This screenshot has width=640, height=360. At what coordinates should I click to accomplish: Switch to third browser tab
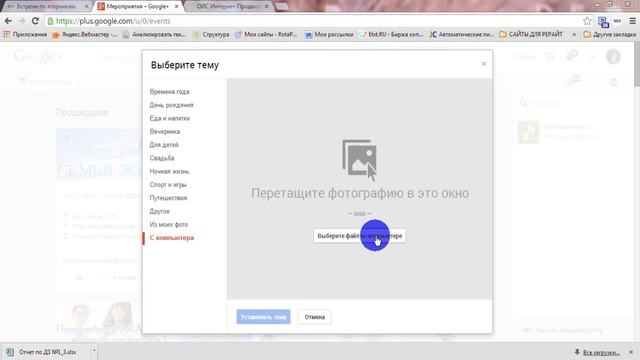(x=228, y=7)
